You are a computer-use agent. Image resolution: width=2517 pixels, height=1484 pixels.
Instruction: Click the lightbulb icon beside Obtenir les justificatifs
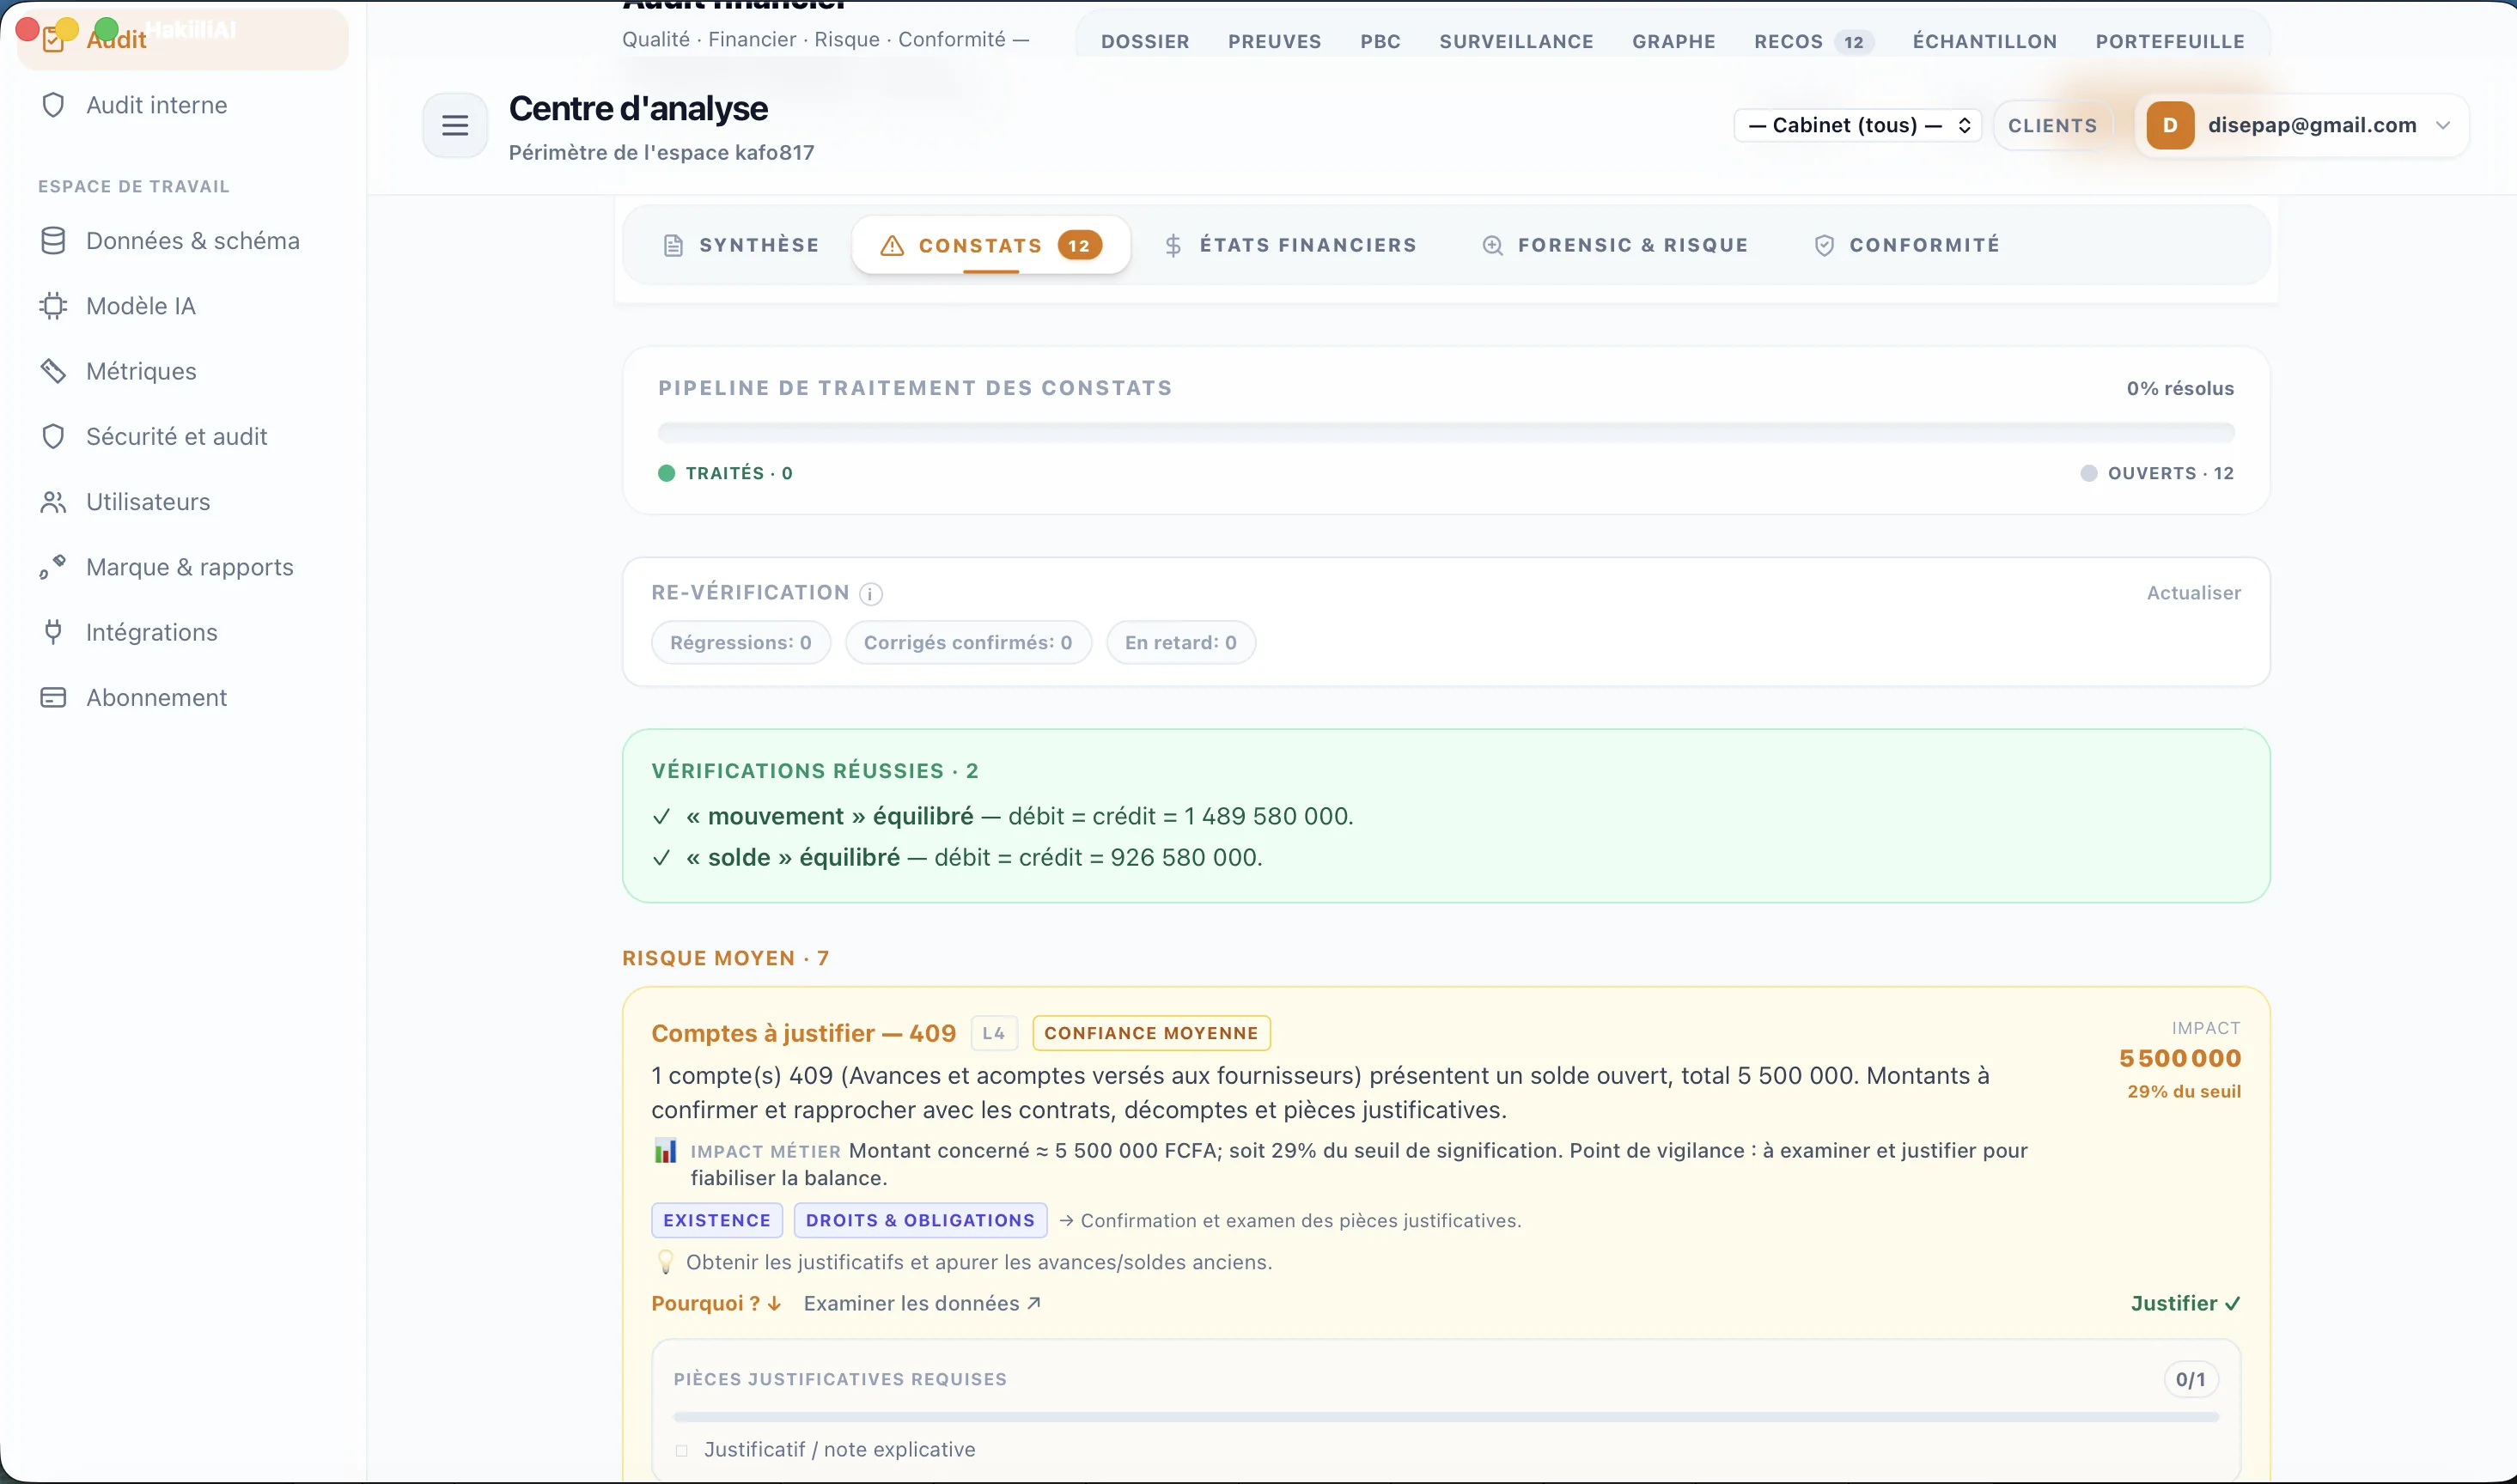[665, 1262]
